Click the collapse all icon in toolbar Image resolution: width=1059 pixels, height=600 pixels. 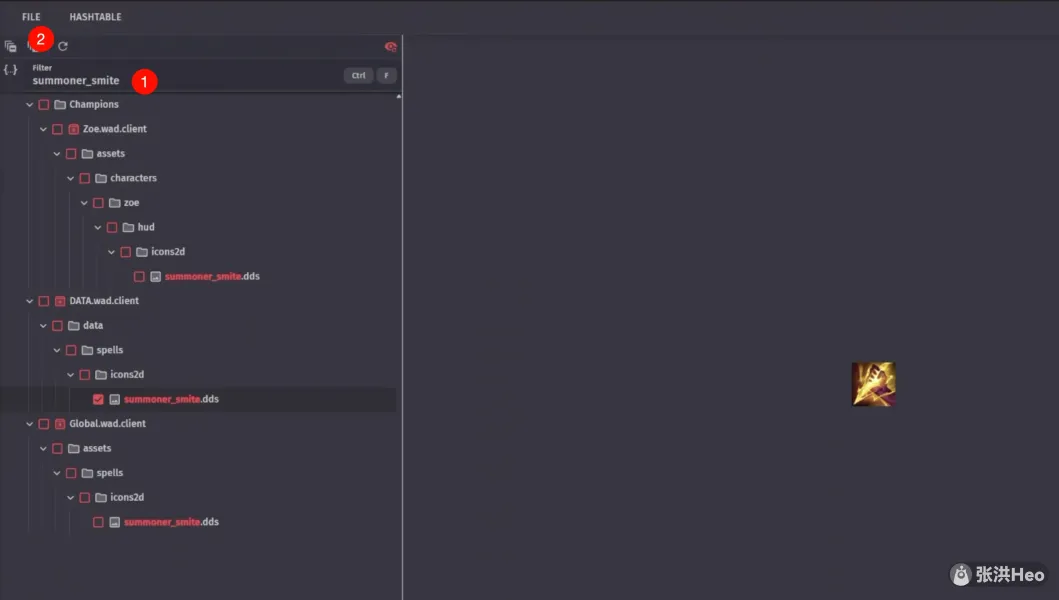(x=11, y=46)
